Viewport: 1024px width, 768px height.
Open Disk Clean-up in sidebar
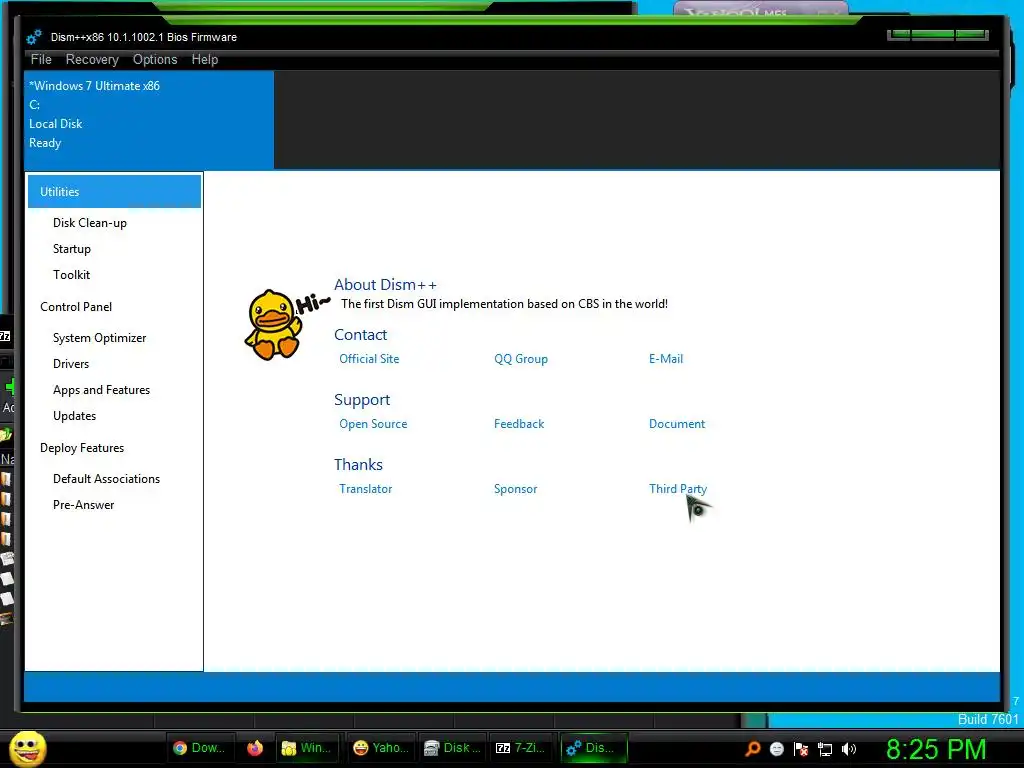click(89, 223)
